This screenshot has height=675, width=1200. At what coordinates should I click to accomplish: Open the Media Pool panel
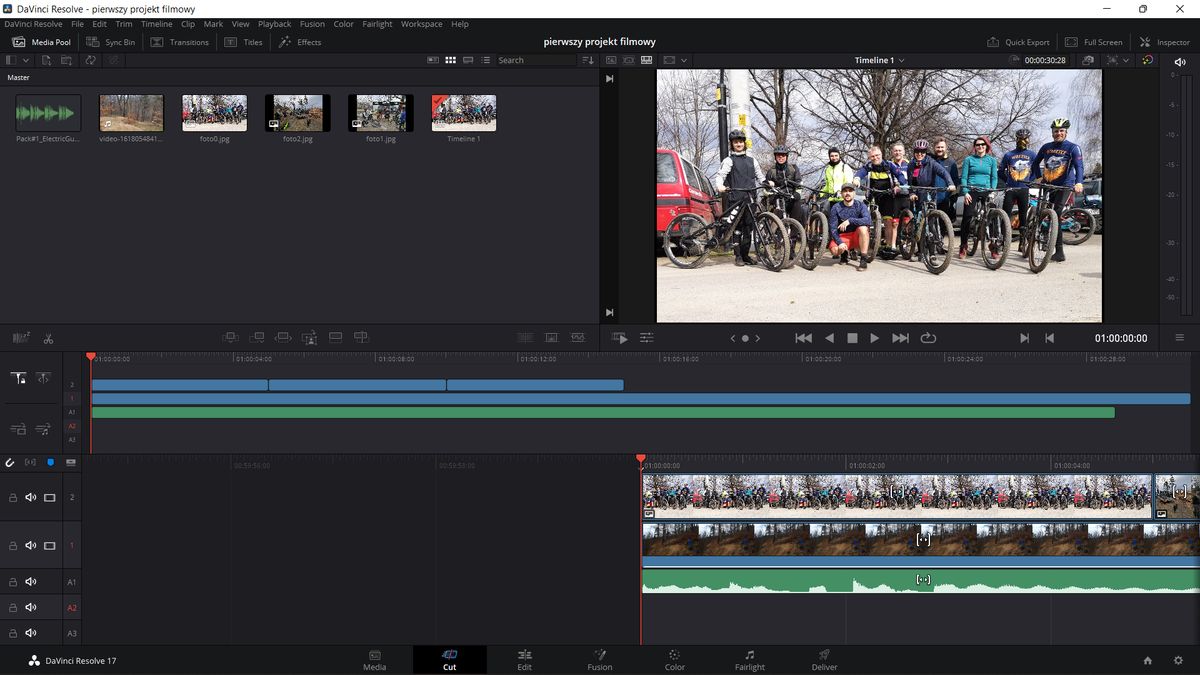coord(41,42)
